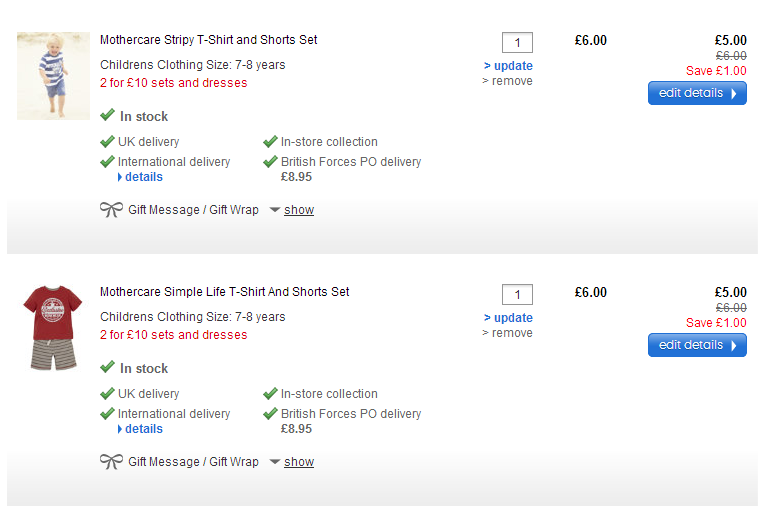Expand delivery details for Simple Life set
The image size is (766, 512).
pyautogui.click(x=143, y=429)
